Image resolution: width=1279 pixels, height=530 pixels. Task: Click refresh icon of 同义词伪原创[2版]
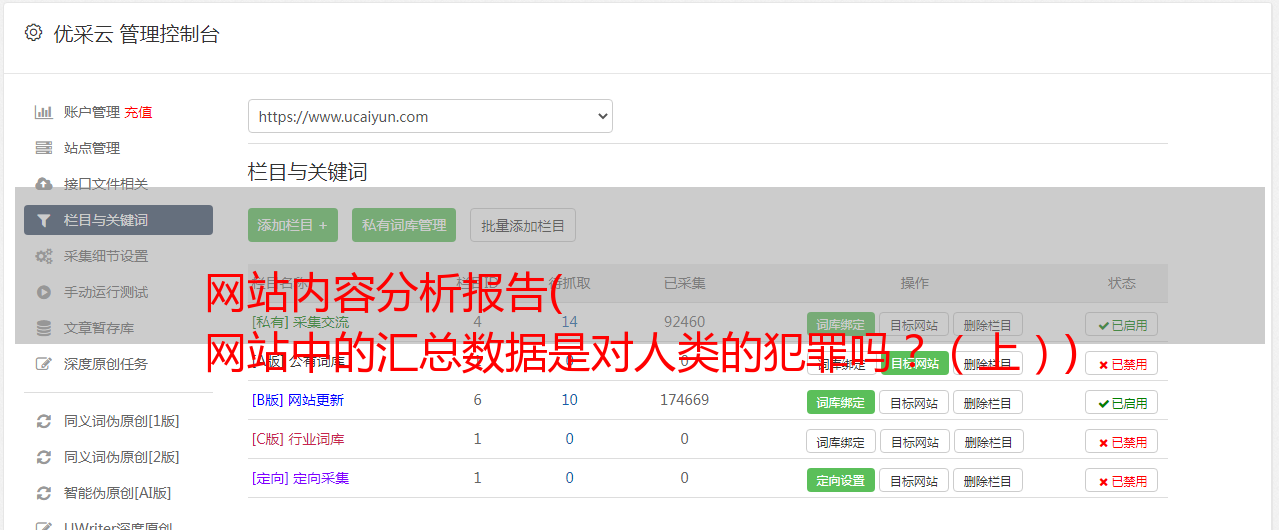44,457
